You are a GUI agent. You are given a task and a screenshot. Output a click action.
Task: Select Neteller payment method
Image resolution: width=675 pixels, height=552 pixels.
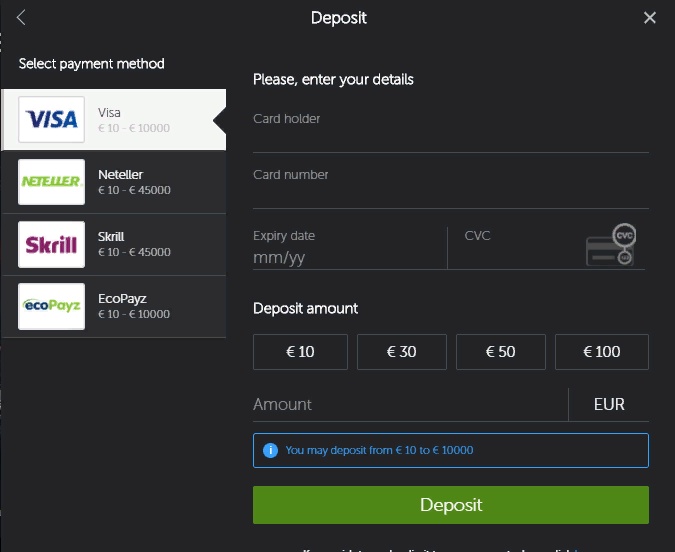click(114, 182)
